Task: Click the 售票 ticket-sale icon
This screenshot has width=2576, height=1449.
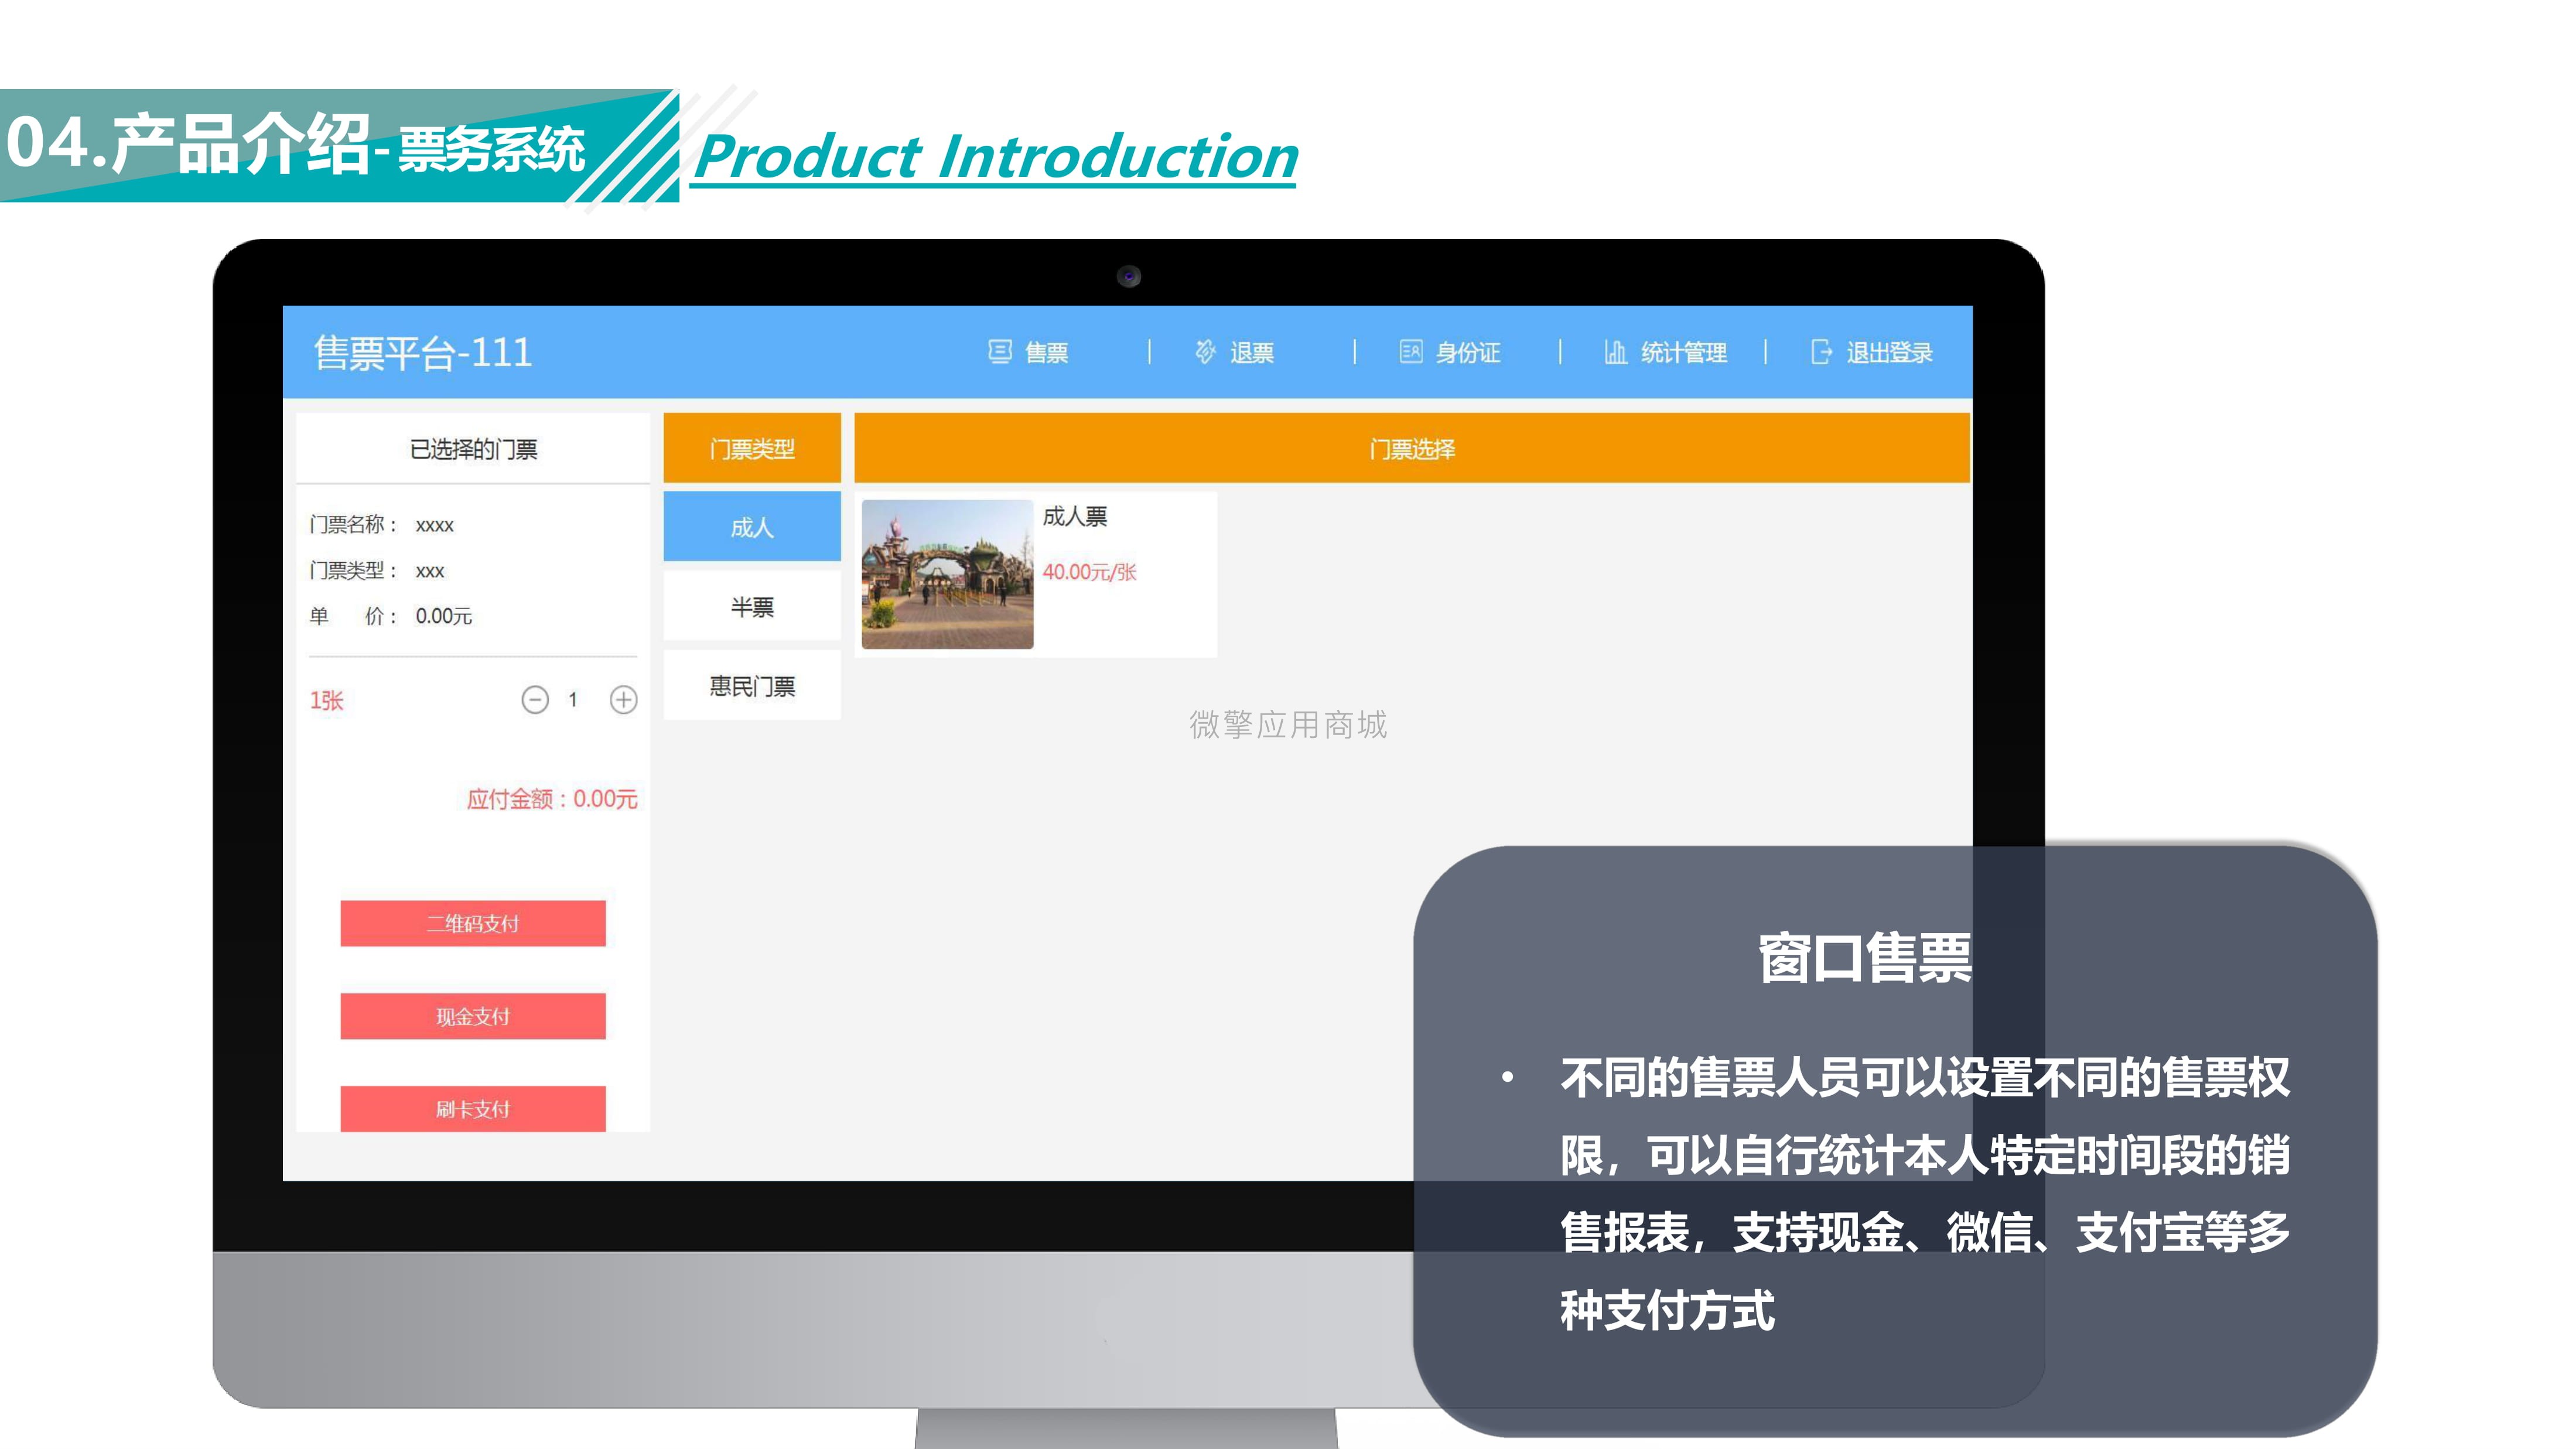Action: (x=999, y=352)
